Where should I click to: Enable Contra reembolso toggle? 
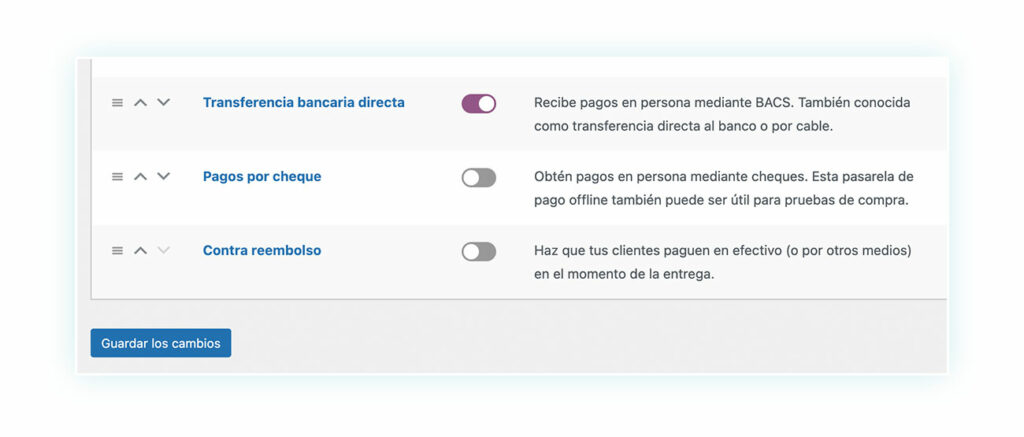[x=479, y=251]
